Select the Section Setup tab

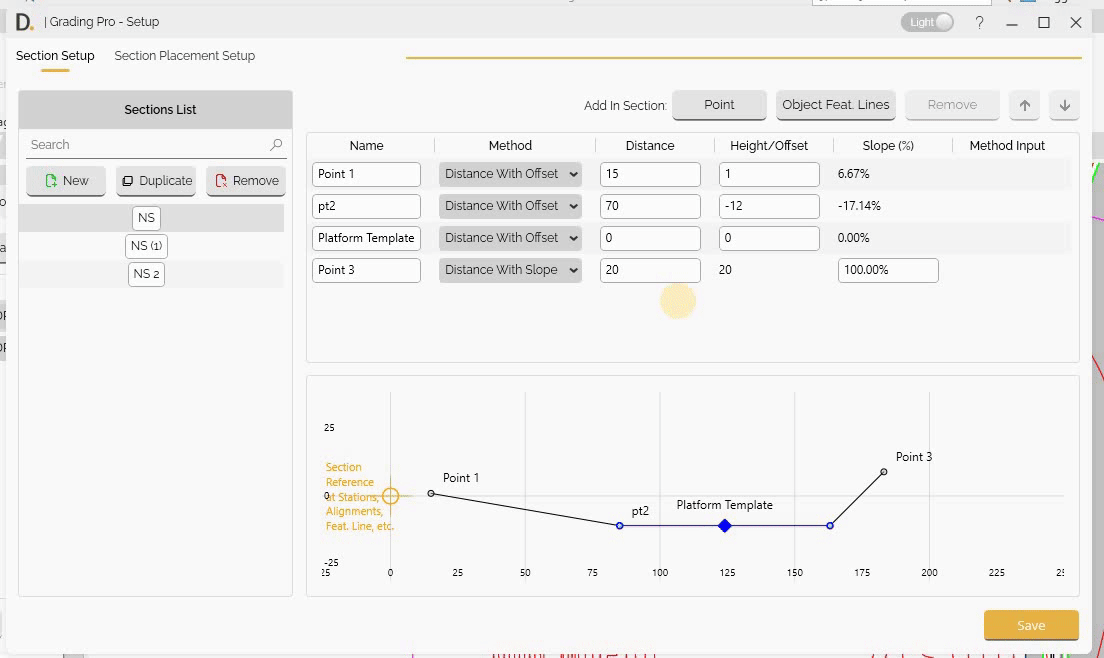click(x=55, y=56)
